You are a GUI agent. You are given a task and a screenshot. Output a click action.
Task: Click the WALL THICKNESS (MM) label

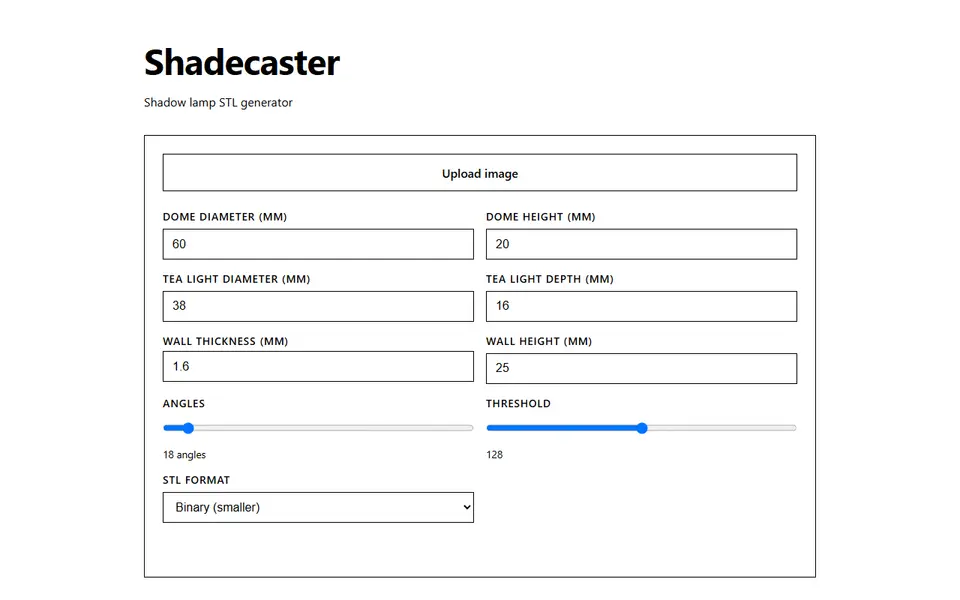pyautogui.click(x=225, y=342)
